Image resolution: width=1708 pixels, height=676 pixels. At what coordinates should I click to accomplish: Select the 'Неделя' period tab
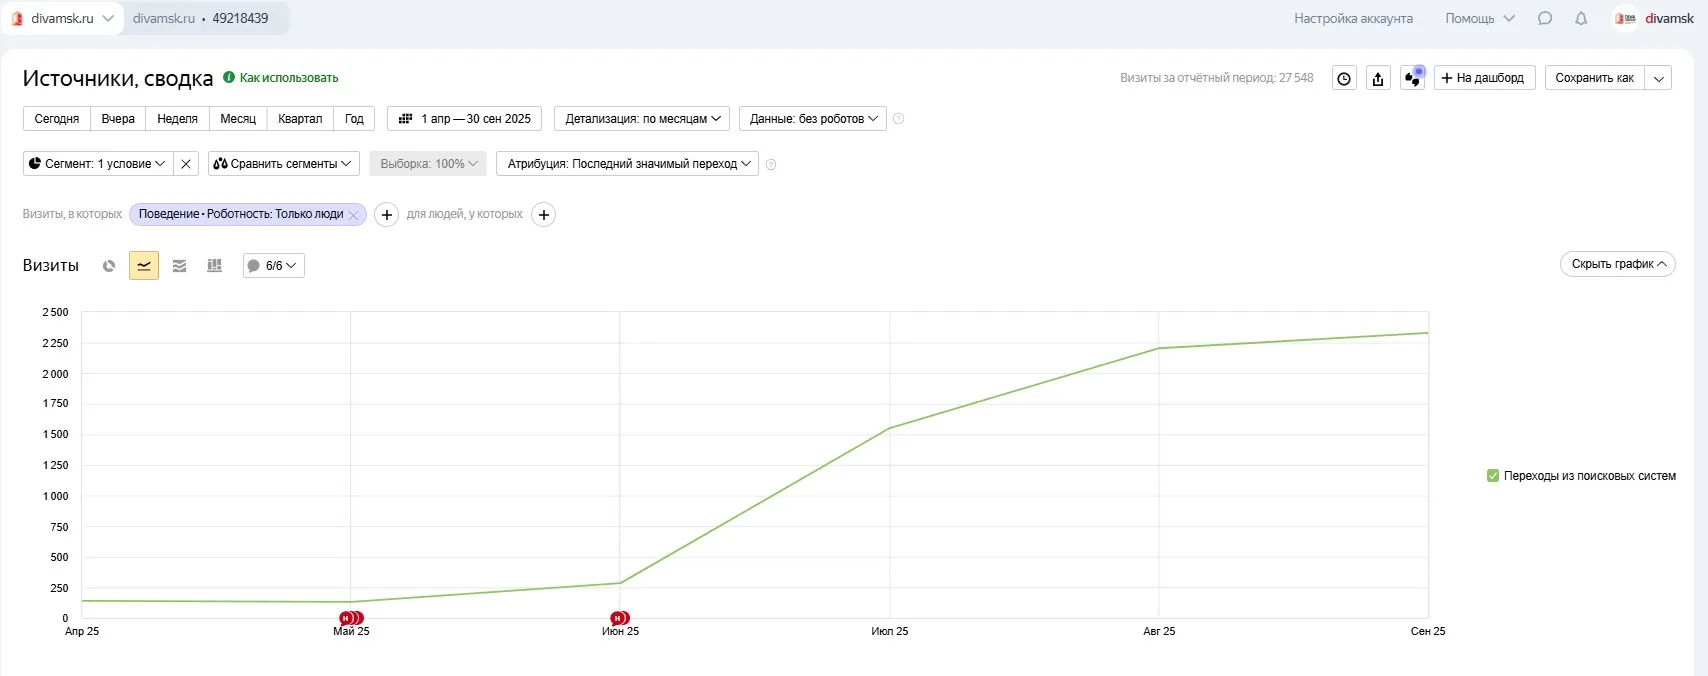point(178,119)
